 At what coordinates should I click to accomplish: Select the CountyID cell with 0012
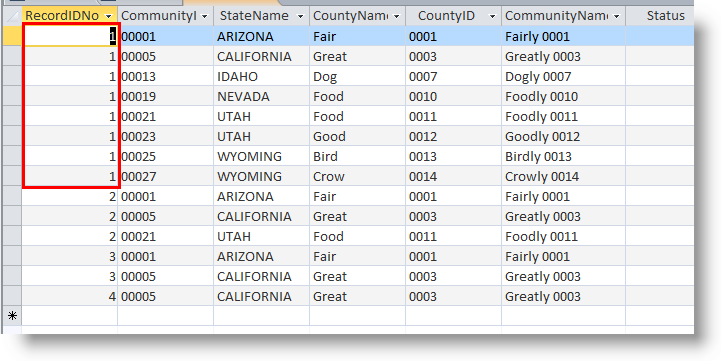pyautogui.click(x=453, y=136)
